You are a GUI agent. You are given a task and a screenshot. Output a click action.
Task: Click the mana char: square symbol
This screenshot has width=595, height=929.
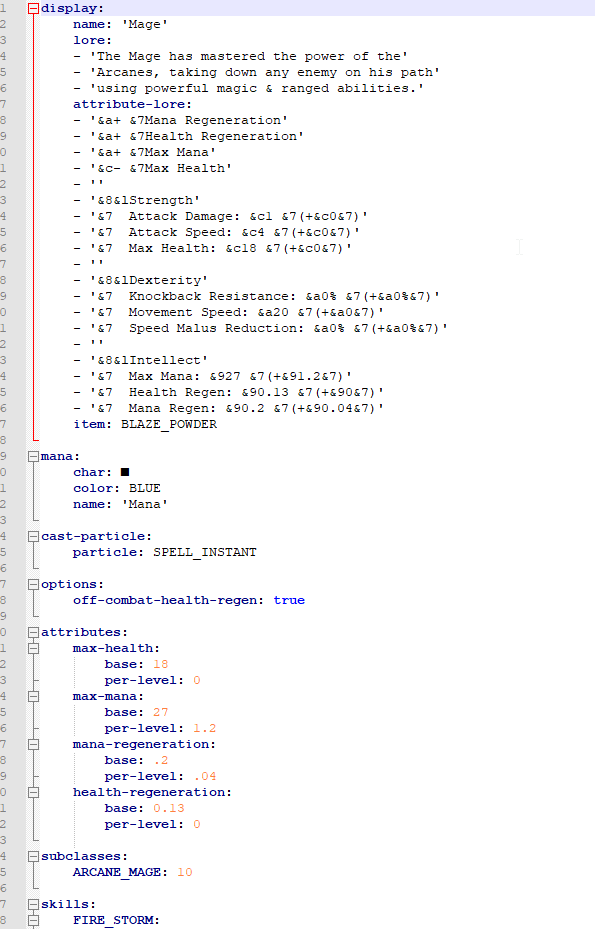125,472
